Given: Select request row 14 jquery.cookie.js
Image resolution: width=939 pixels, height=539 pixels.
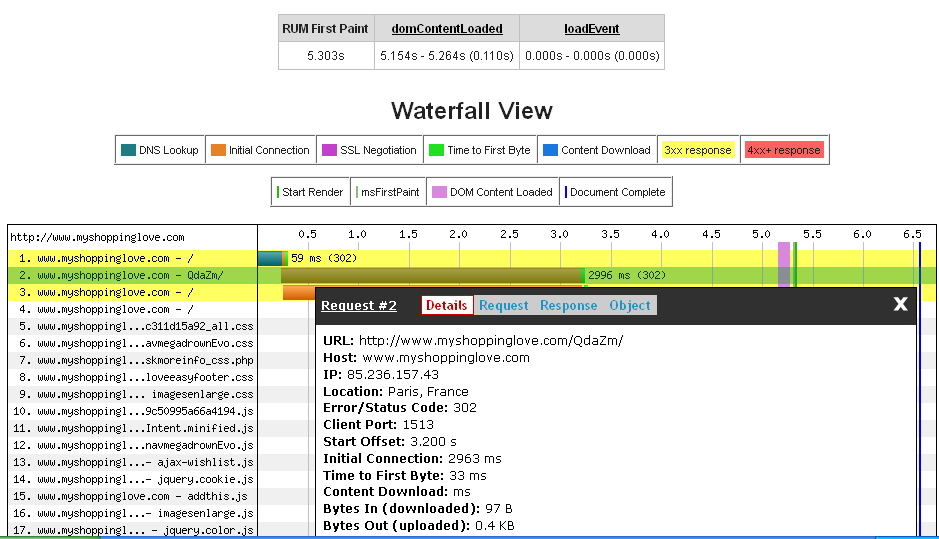Looking at the screenshot, I should [x=132, y=479].
